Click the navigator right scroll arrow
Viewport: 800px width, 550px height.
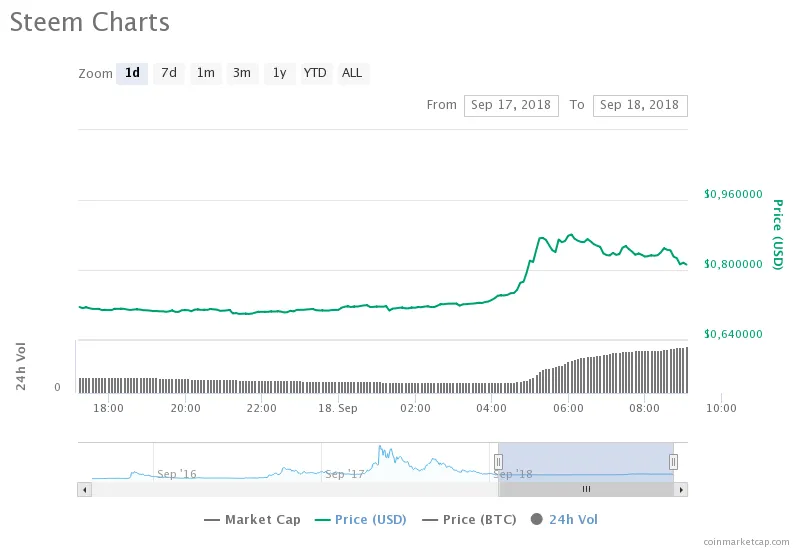[x=681, y=490]
